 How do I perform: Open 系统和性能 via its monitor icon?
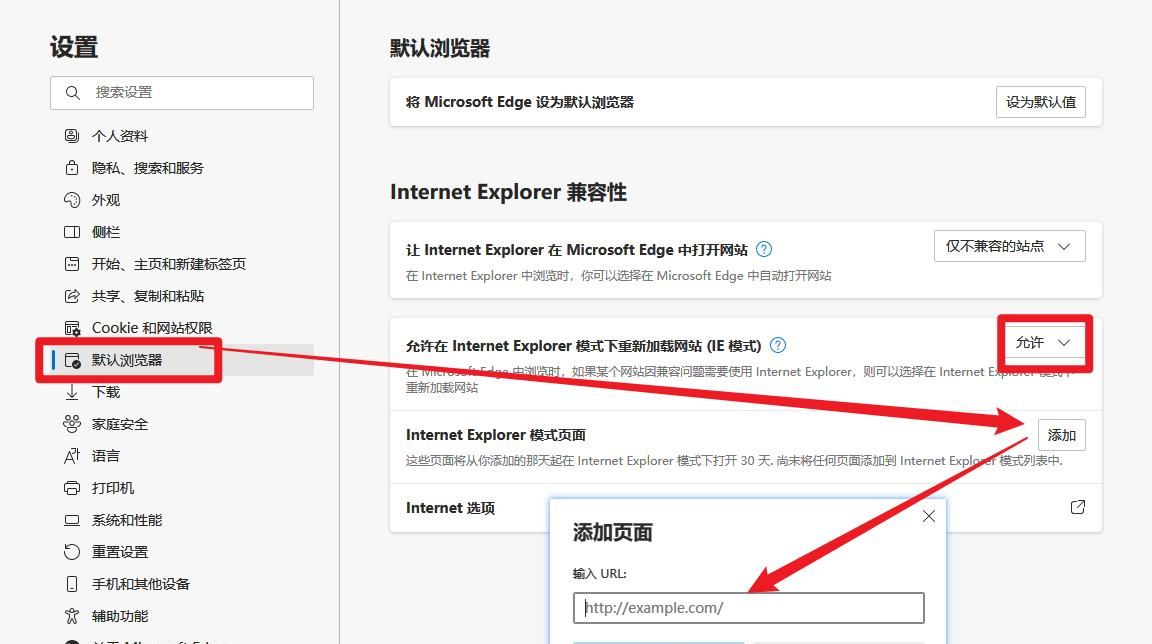tap(69, 519)
